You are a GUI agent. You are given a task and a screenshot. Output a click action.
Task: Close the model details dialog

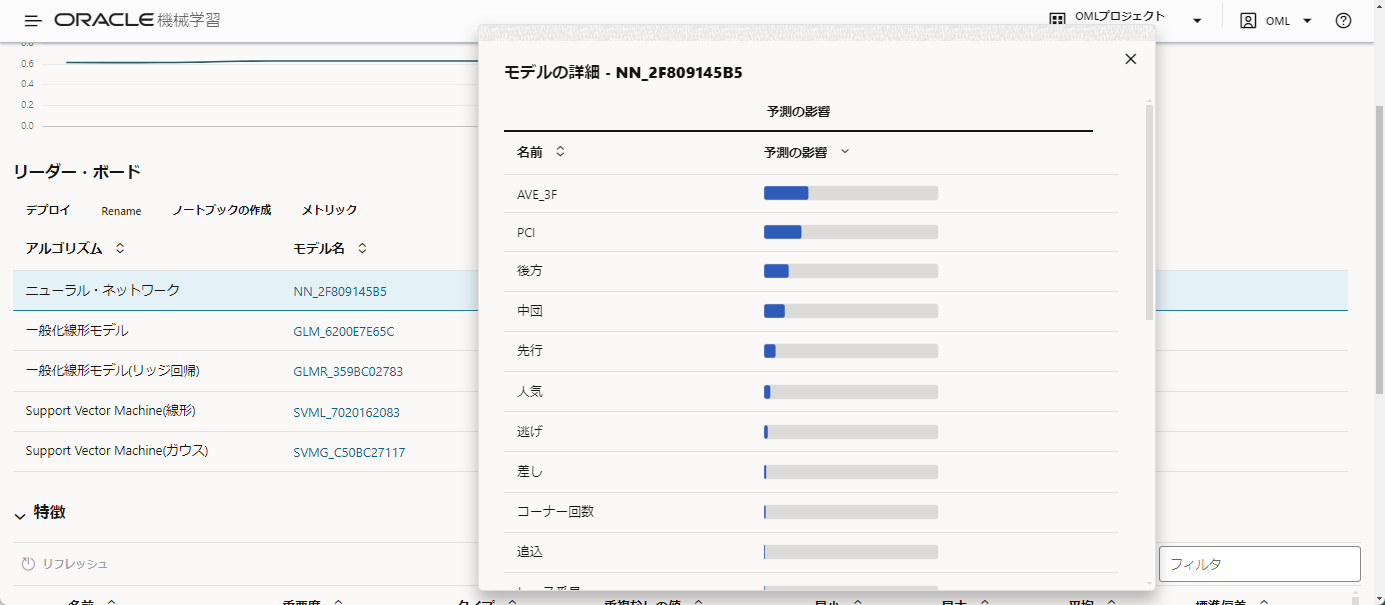click(x=1131, y=59)
